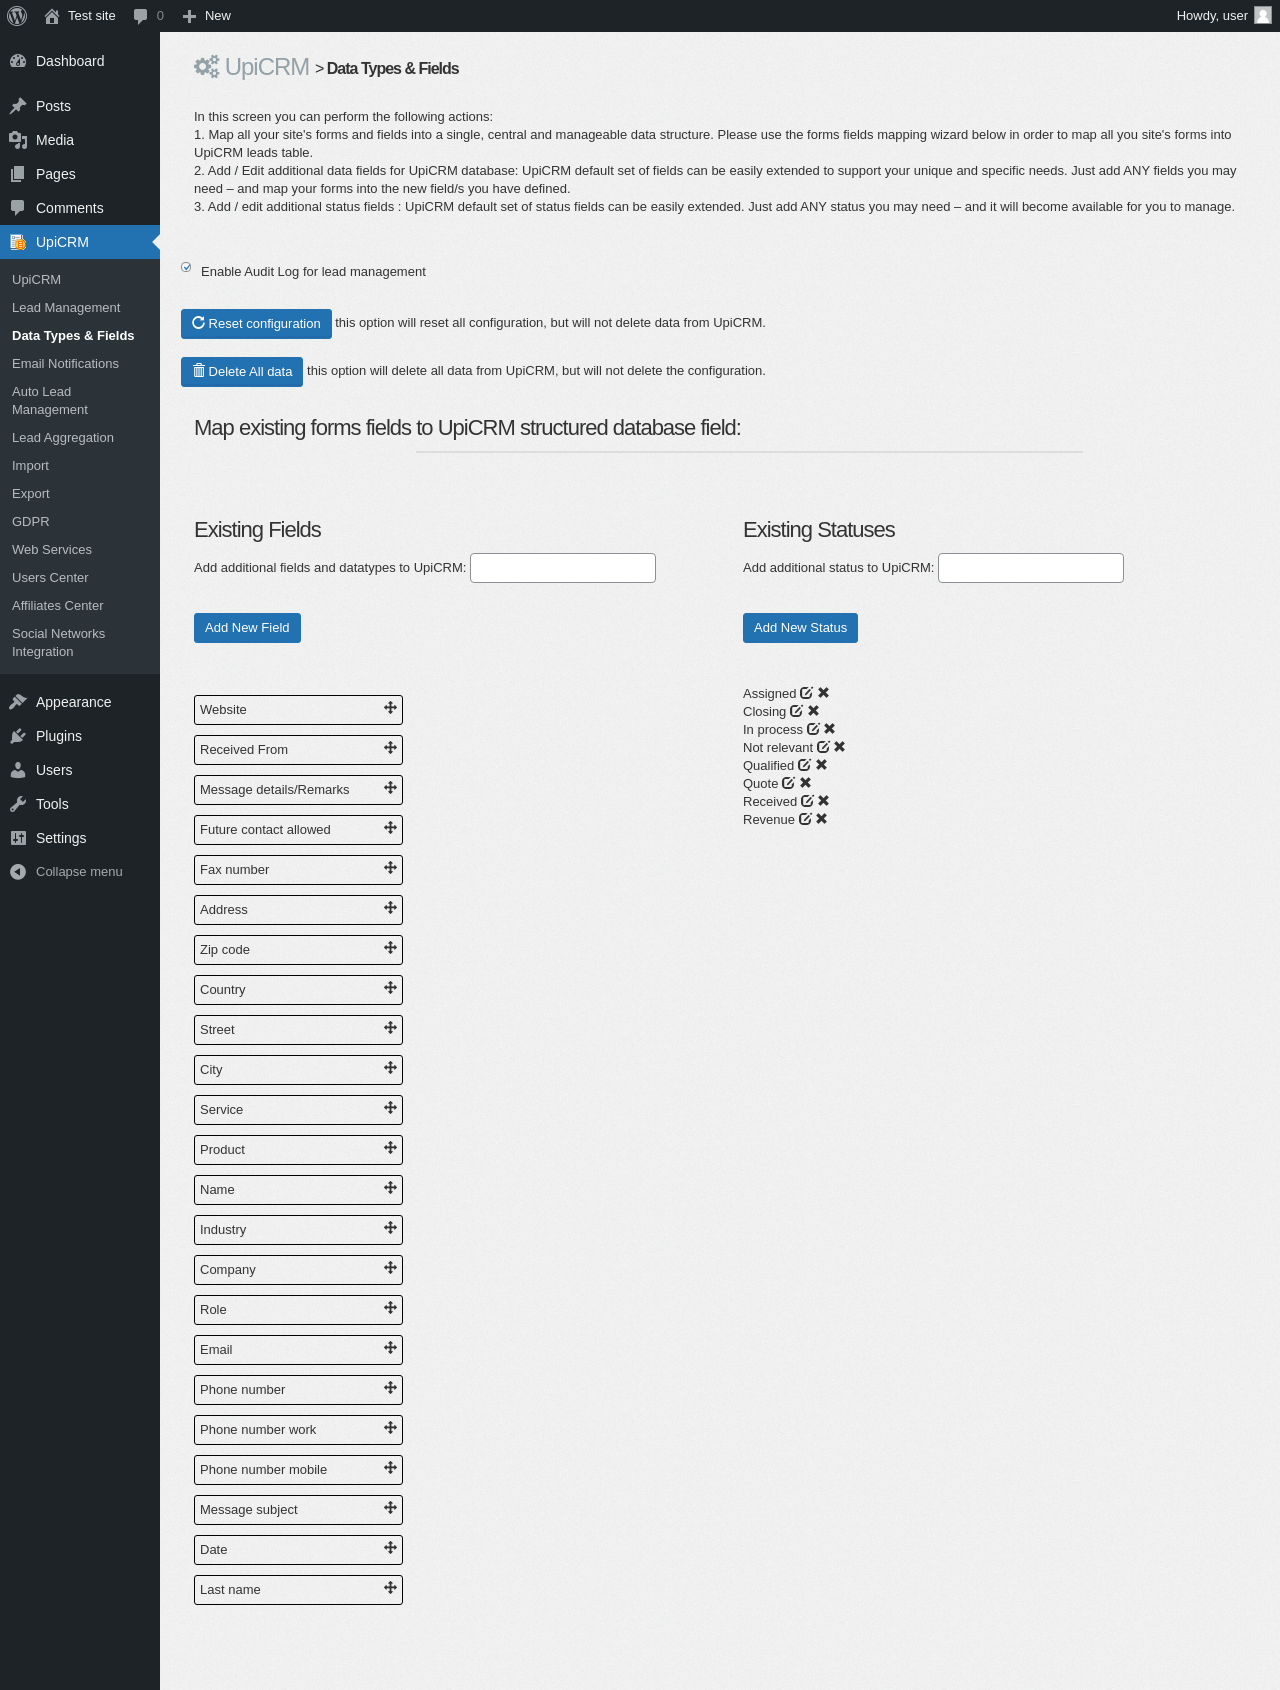Click New in the admin bar
The image size is (1280, 1690).
(207, 16)
